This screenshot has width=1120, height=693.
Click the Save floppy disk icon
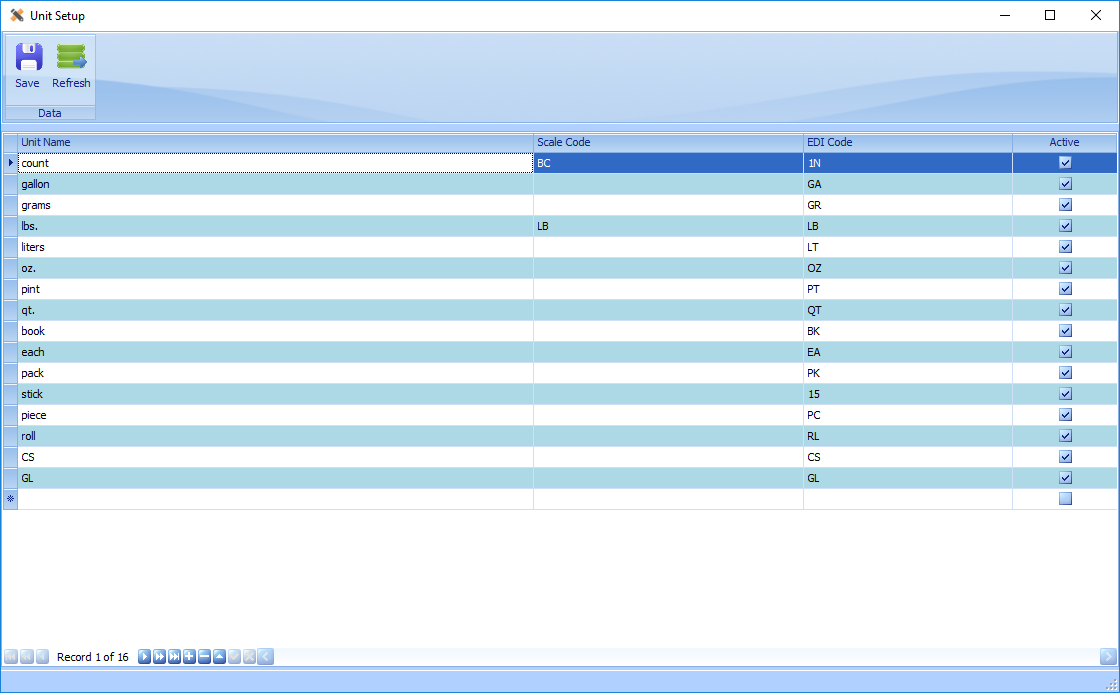(28, 58)
